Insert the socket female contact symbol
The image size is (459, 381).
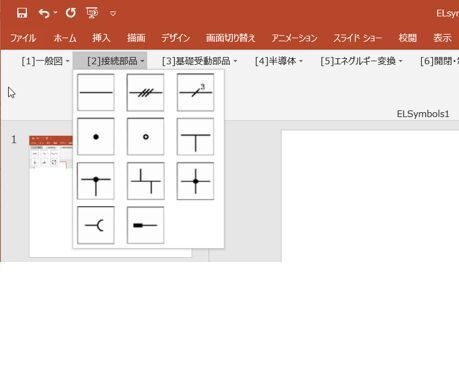click(96, 225)
